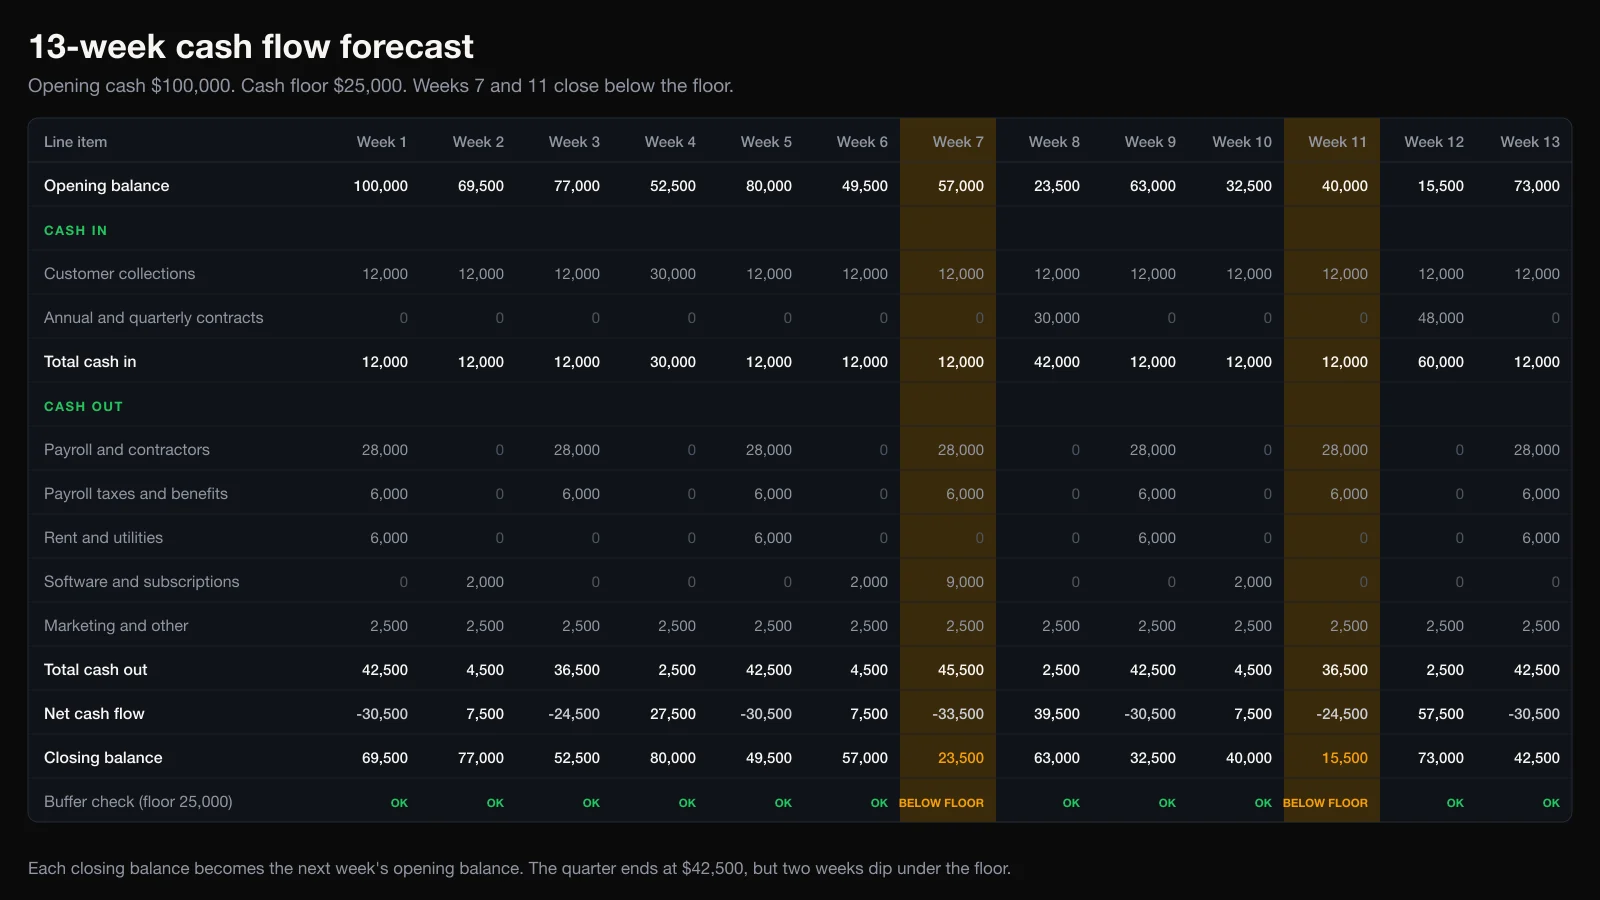Select the "Week 12" column header
1600x900 pixels.
pyautogui.click(x=1434, y=142)
